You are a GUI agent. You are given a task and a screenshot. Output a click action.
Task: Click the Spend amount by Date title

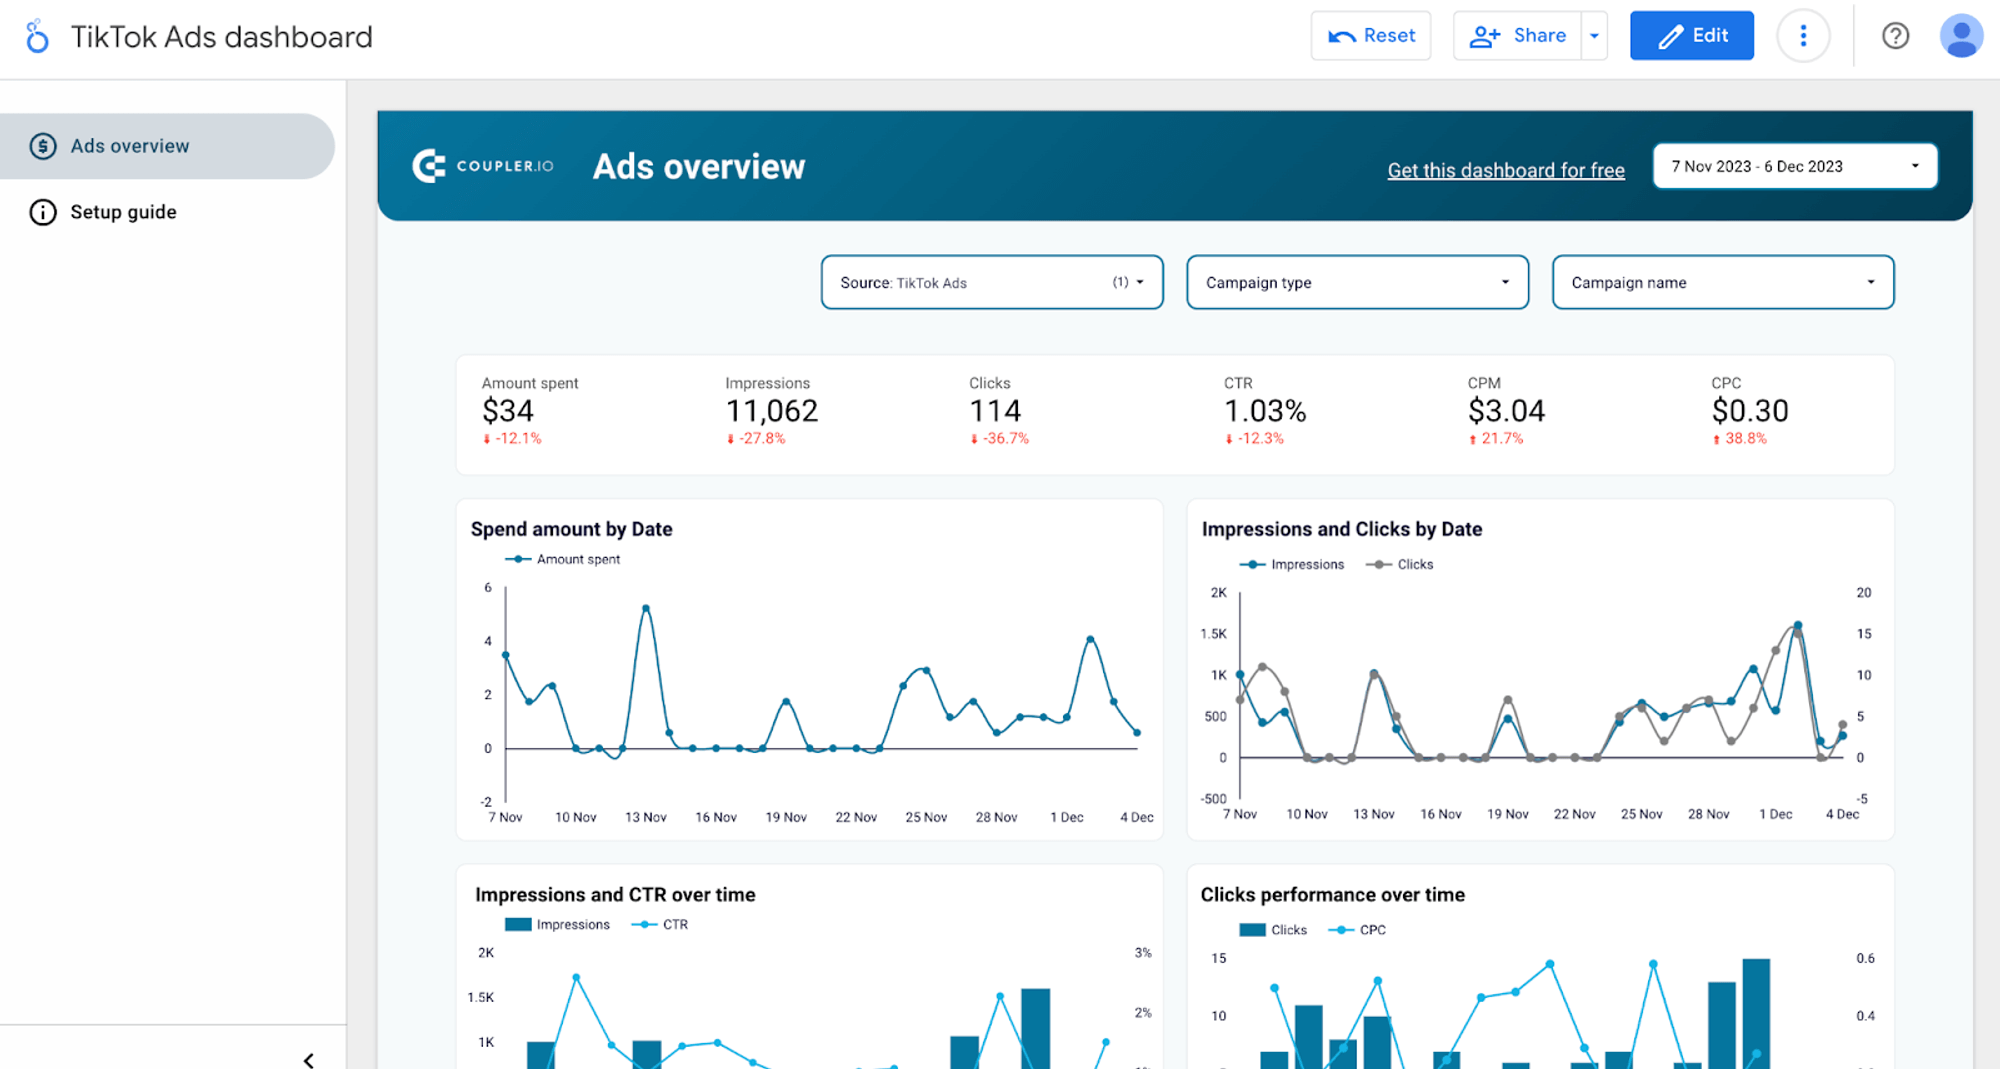tap(572, 529)
